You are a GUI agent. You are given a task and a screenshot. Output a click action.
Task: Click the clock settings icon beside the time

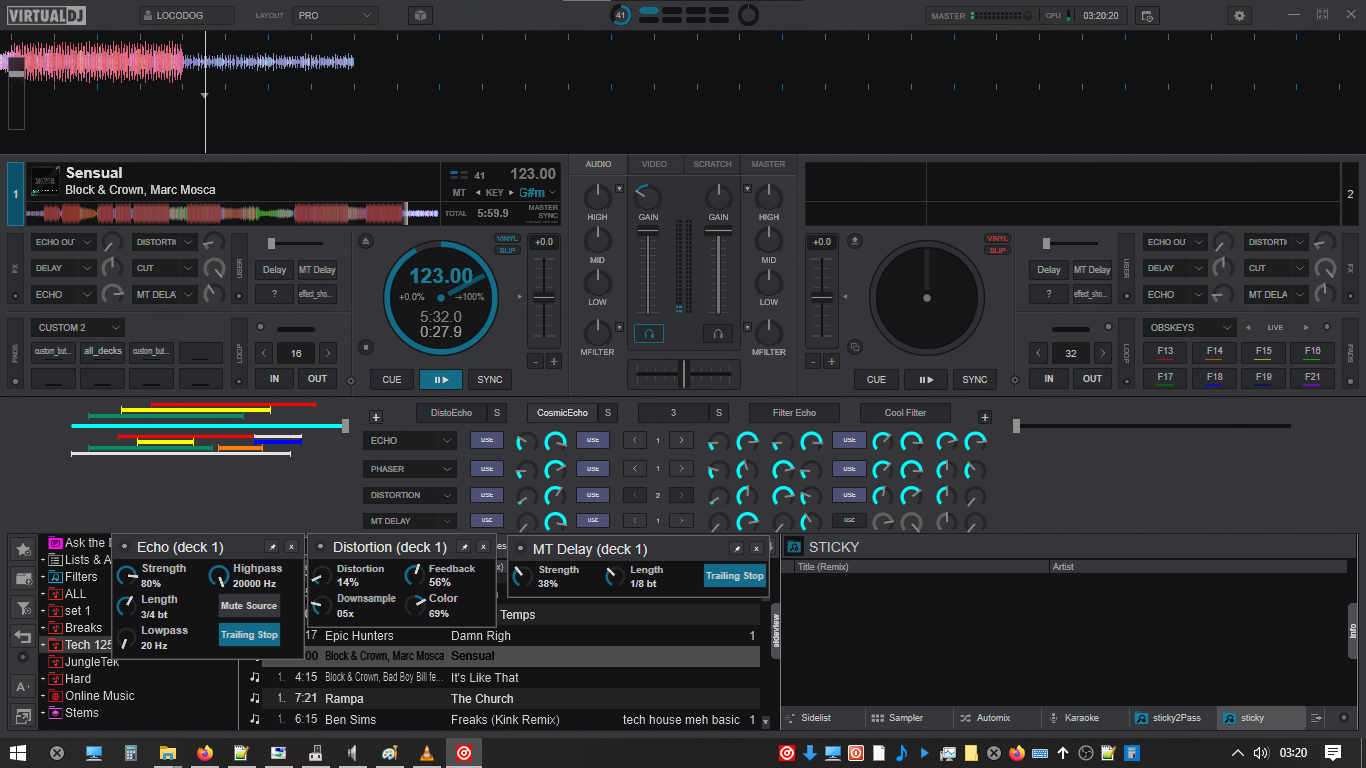coord(1146,16)
